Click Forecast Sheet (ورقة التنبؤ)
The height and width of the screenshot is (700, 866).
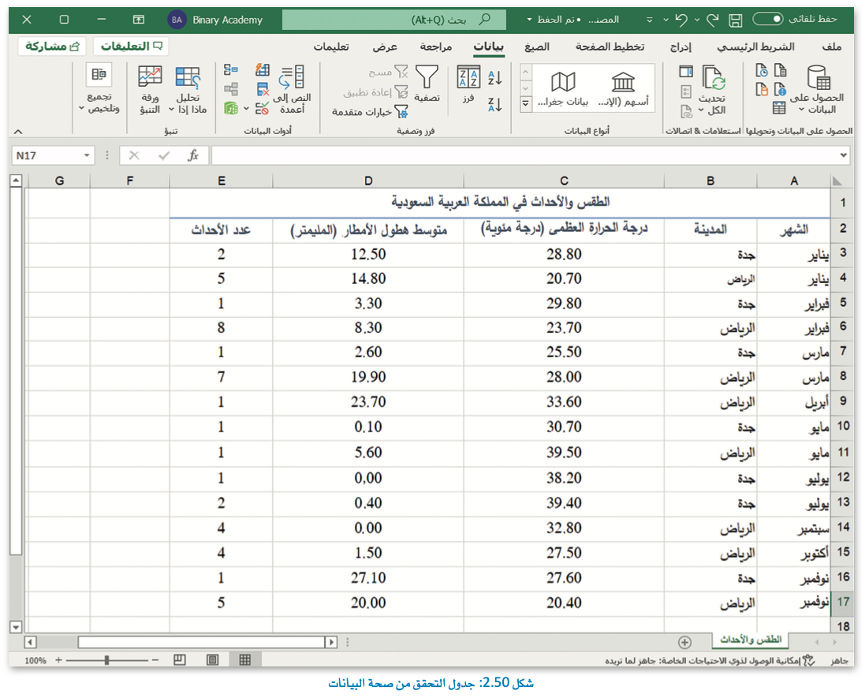(150, 90)
